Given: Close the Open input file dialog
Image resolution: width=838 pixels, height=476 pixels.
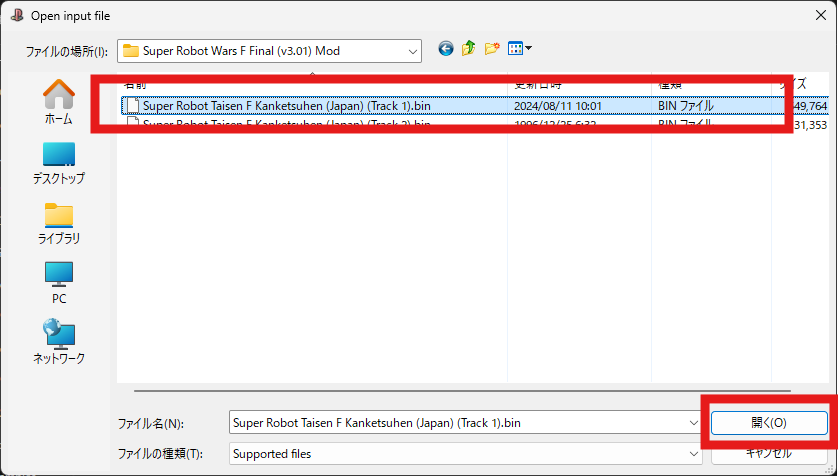Looking at the screenshot, I should (821, 15).
